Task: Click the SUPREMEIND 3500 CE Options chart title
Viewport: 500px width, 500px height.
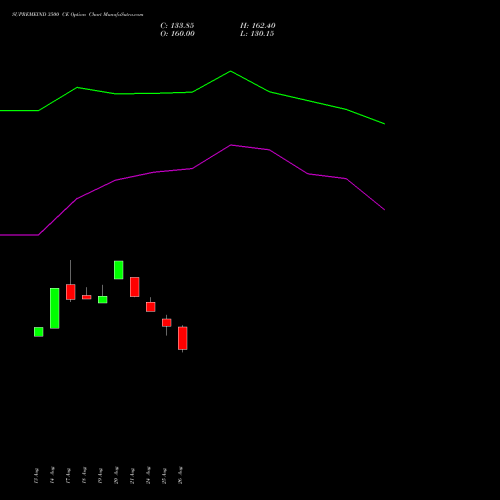Action: pos(77,15)
